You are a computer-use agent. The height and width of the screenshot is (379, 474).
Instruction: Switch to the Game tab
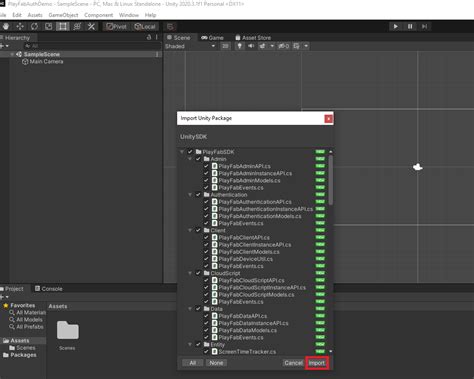(x=212, y=38)
